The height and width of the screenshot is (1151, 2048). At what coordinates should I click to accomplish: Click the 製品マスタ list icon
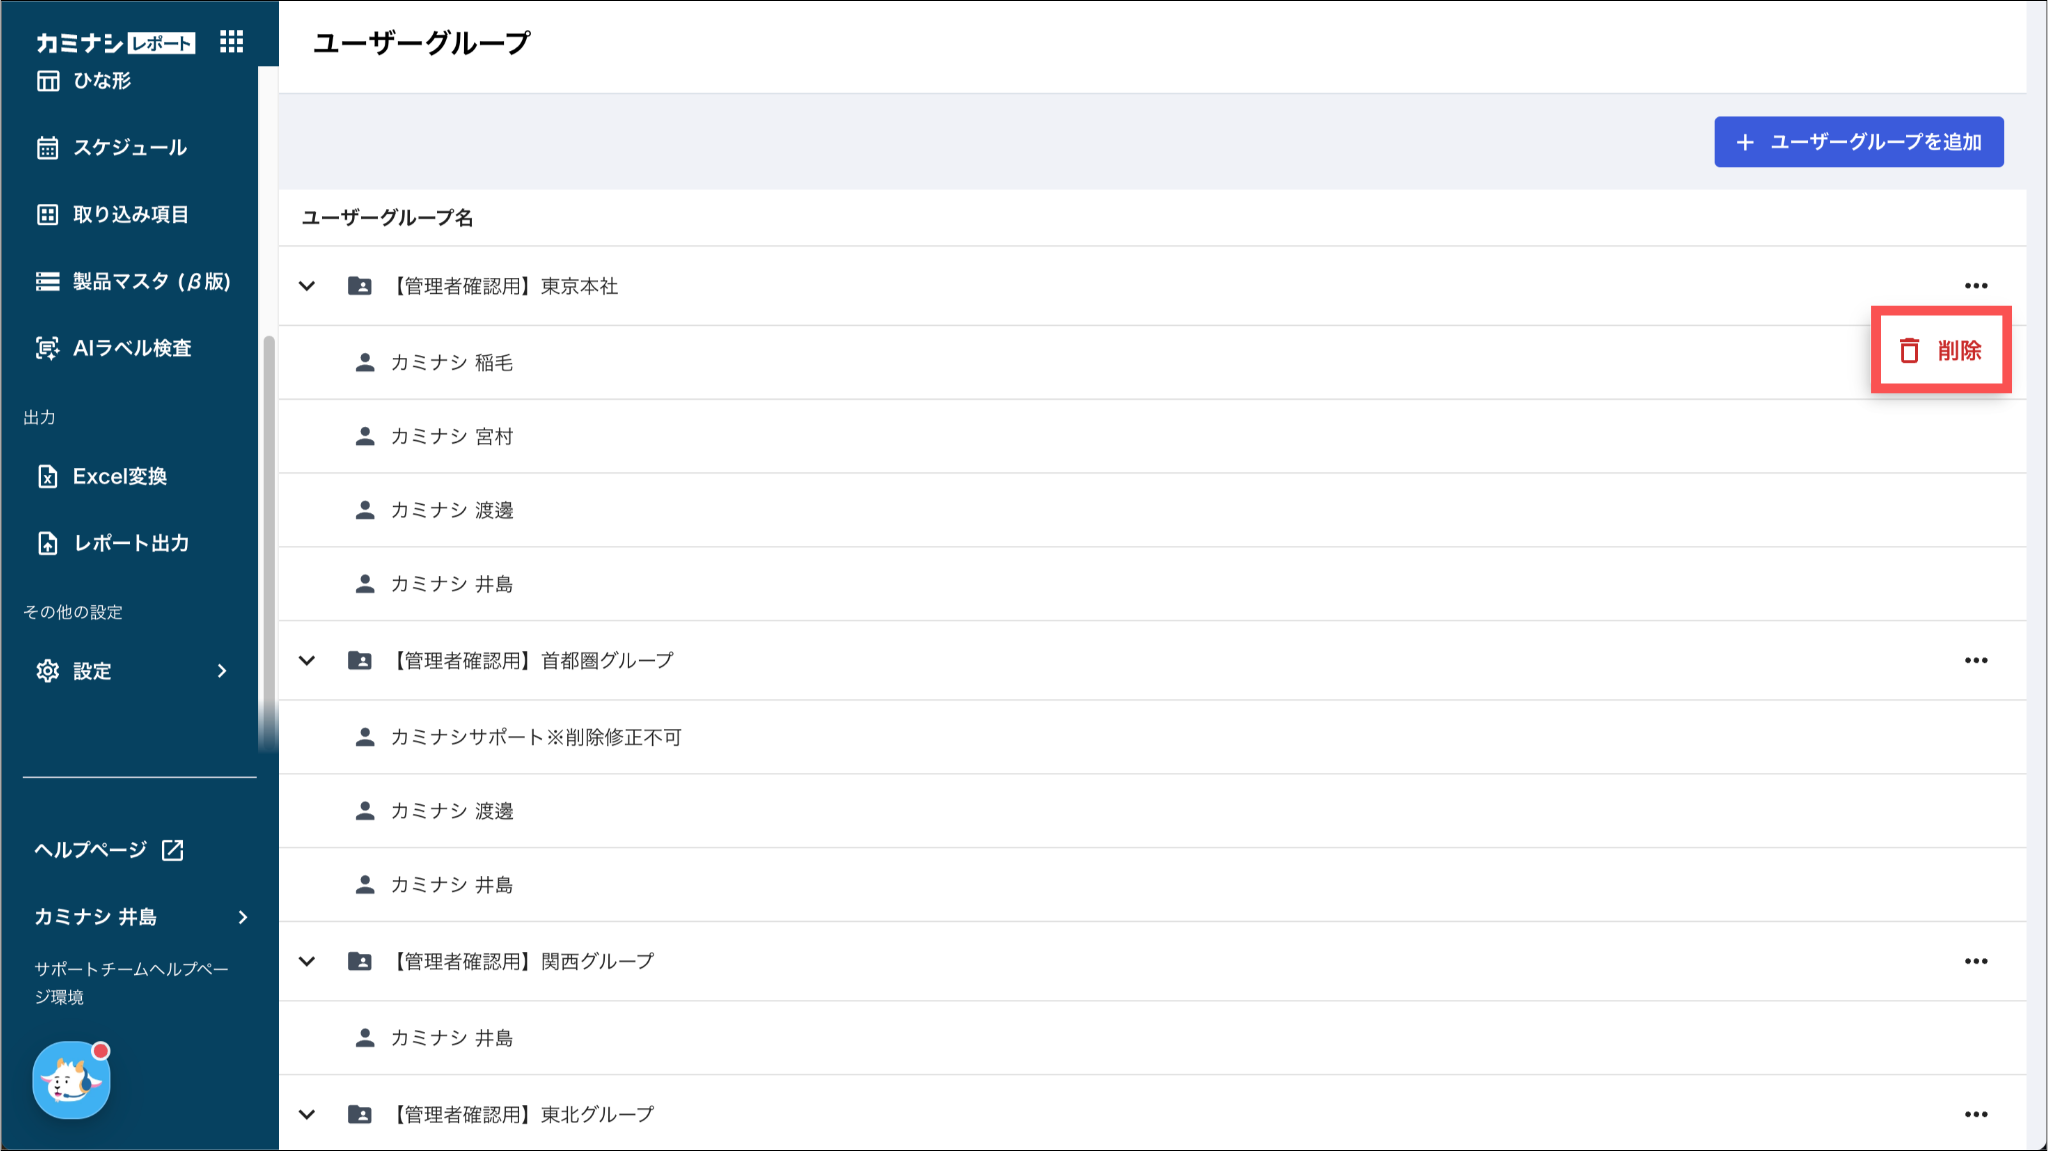point(47,282)
